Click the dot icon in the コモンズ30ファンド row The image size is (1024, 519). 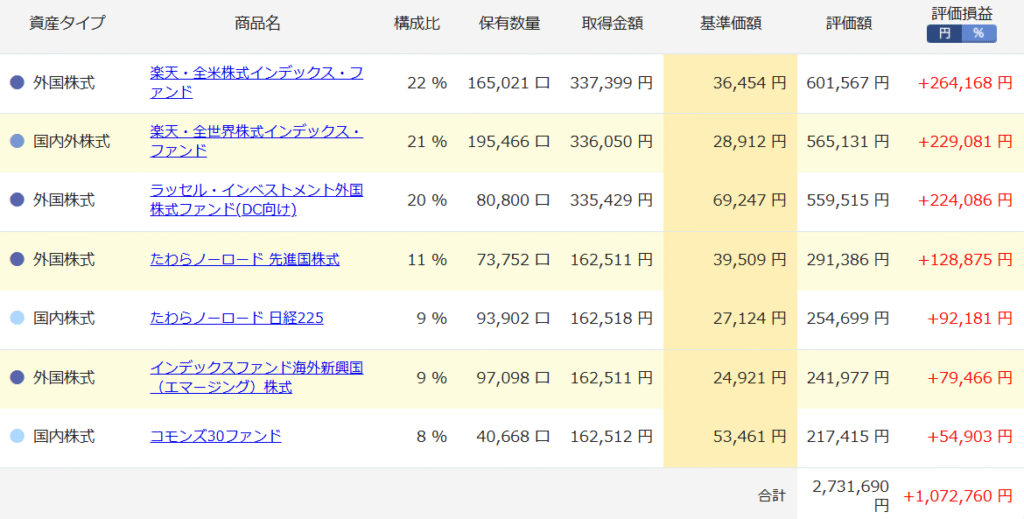point(16,436)
